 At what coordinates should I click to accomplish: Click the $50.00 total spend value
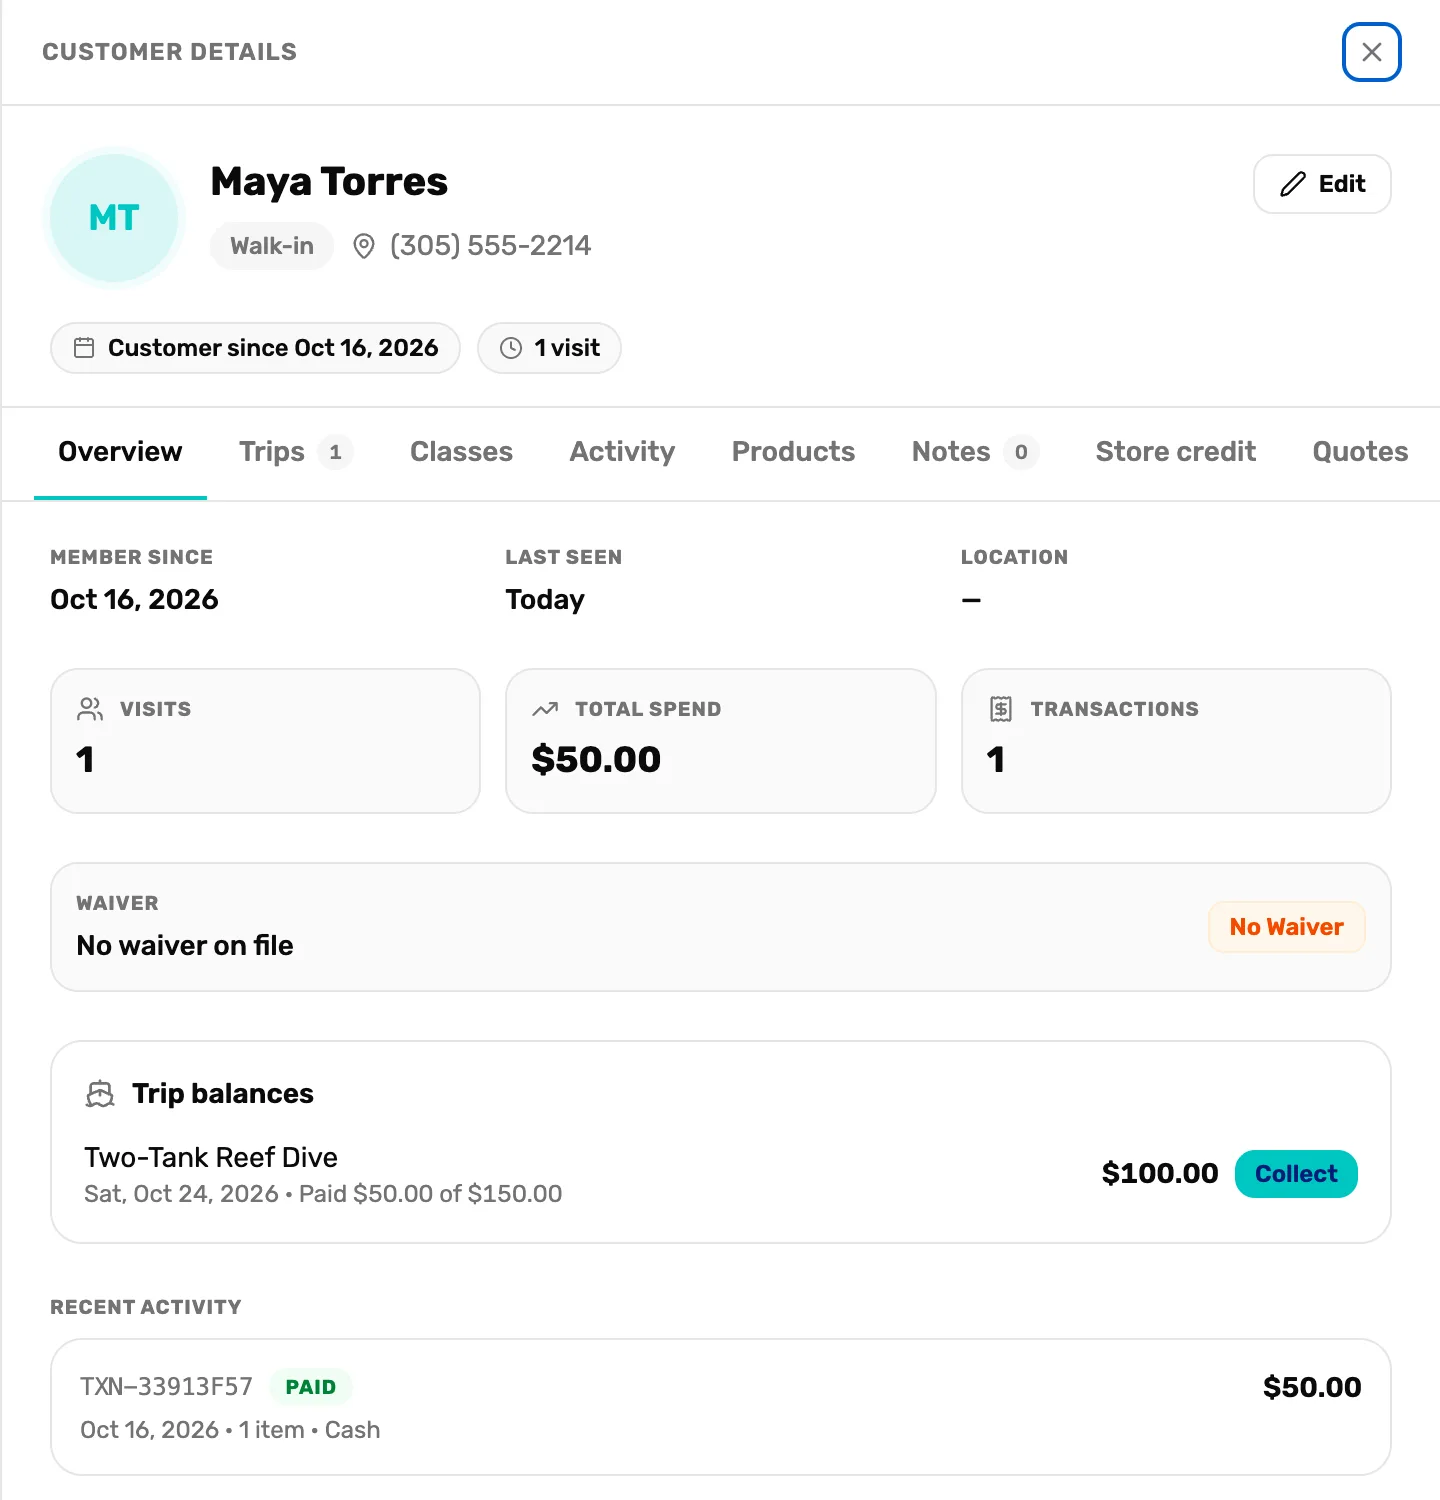tap(596, 759)
